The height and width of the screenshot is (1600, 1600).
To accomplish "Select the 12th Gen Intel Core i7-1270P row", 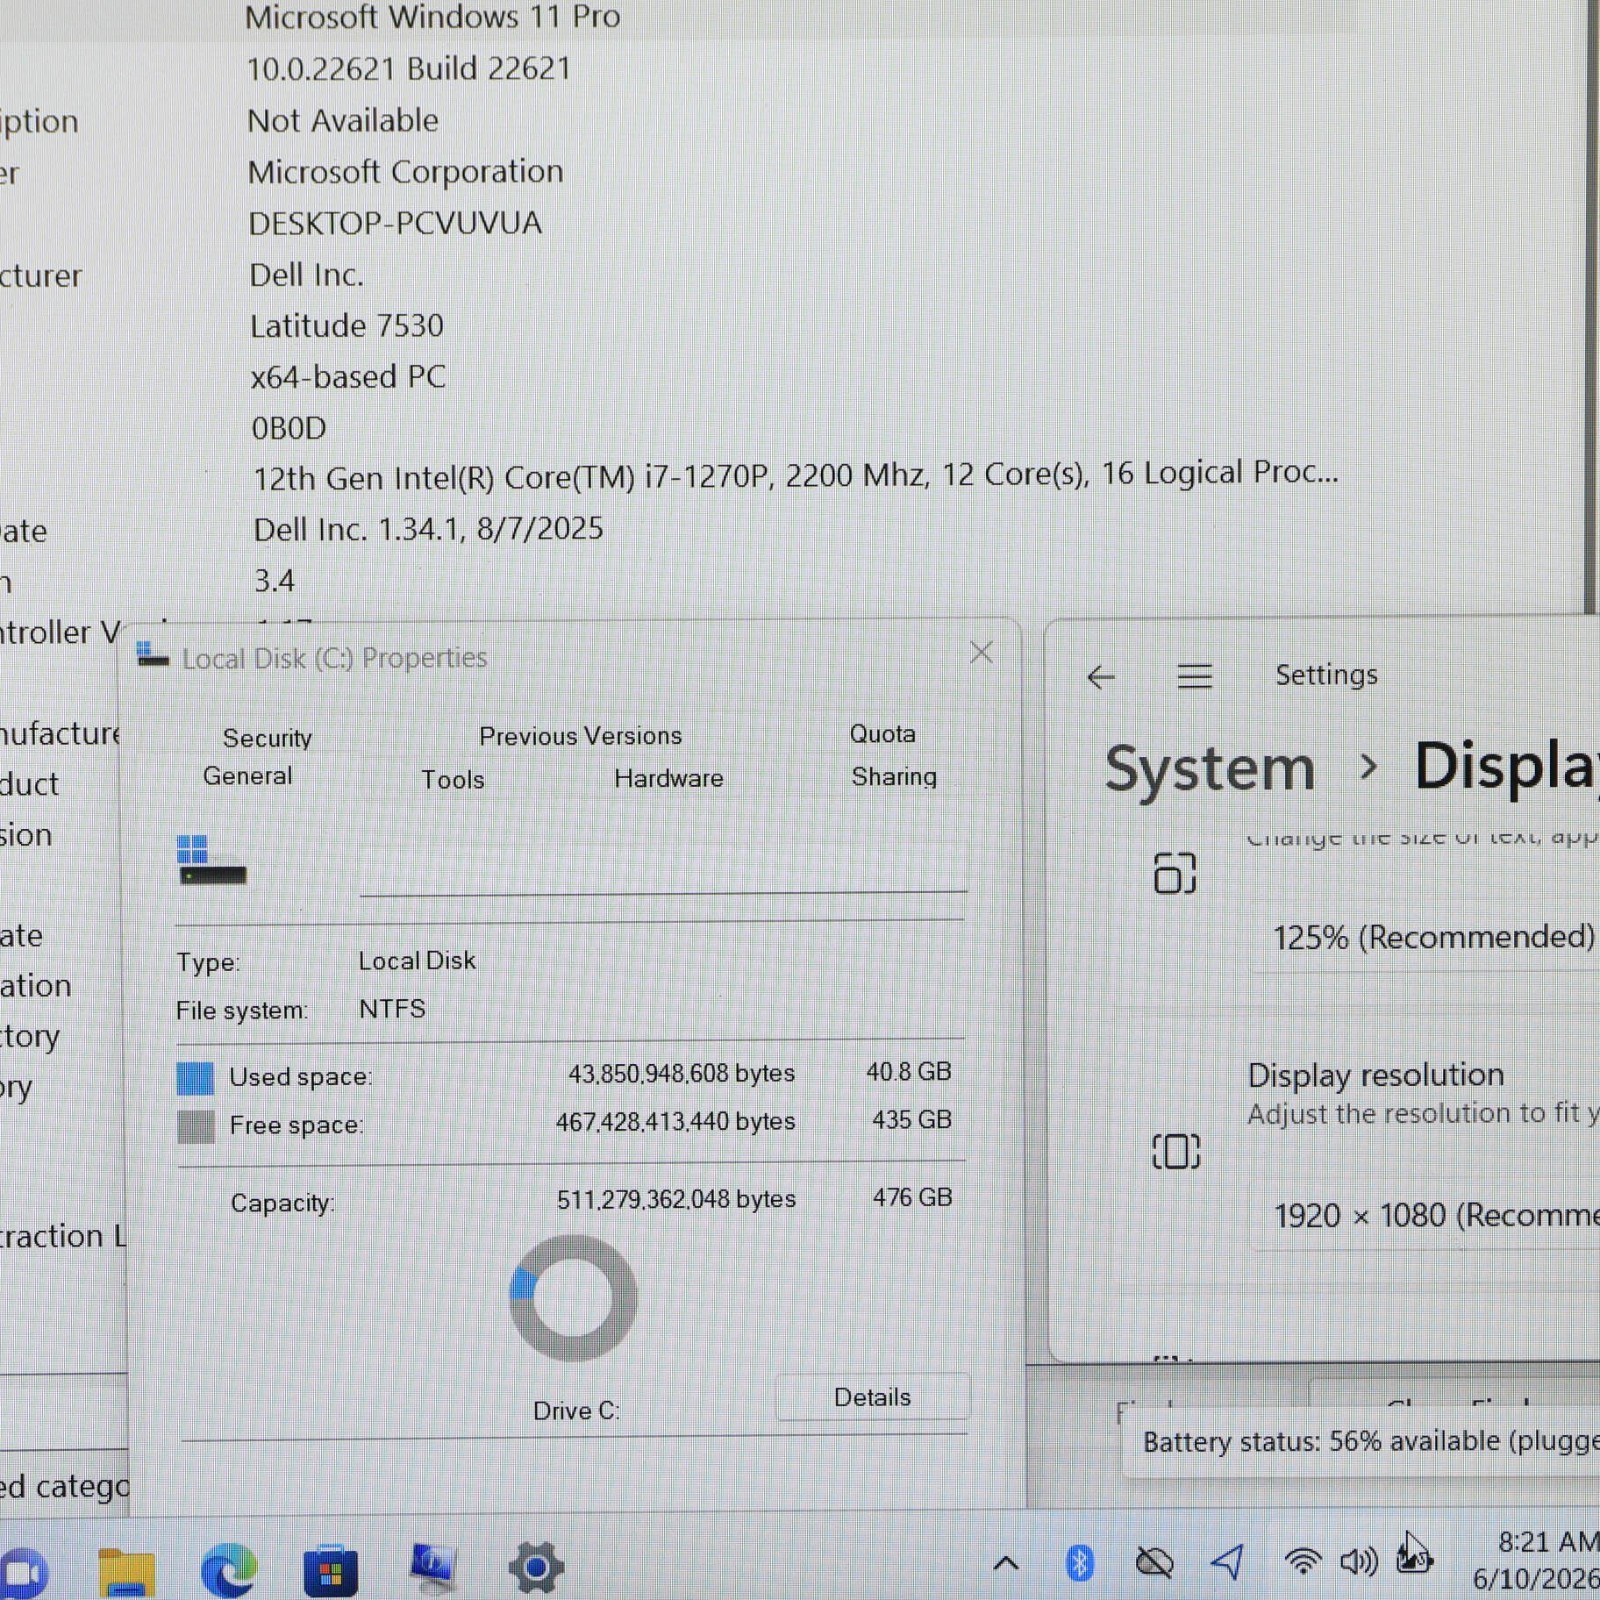I will click(795, 475).
